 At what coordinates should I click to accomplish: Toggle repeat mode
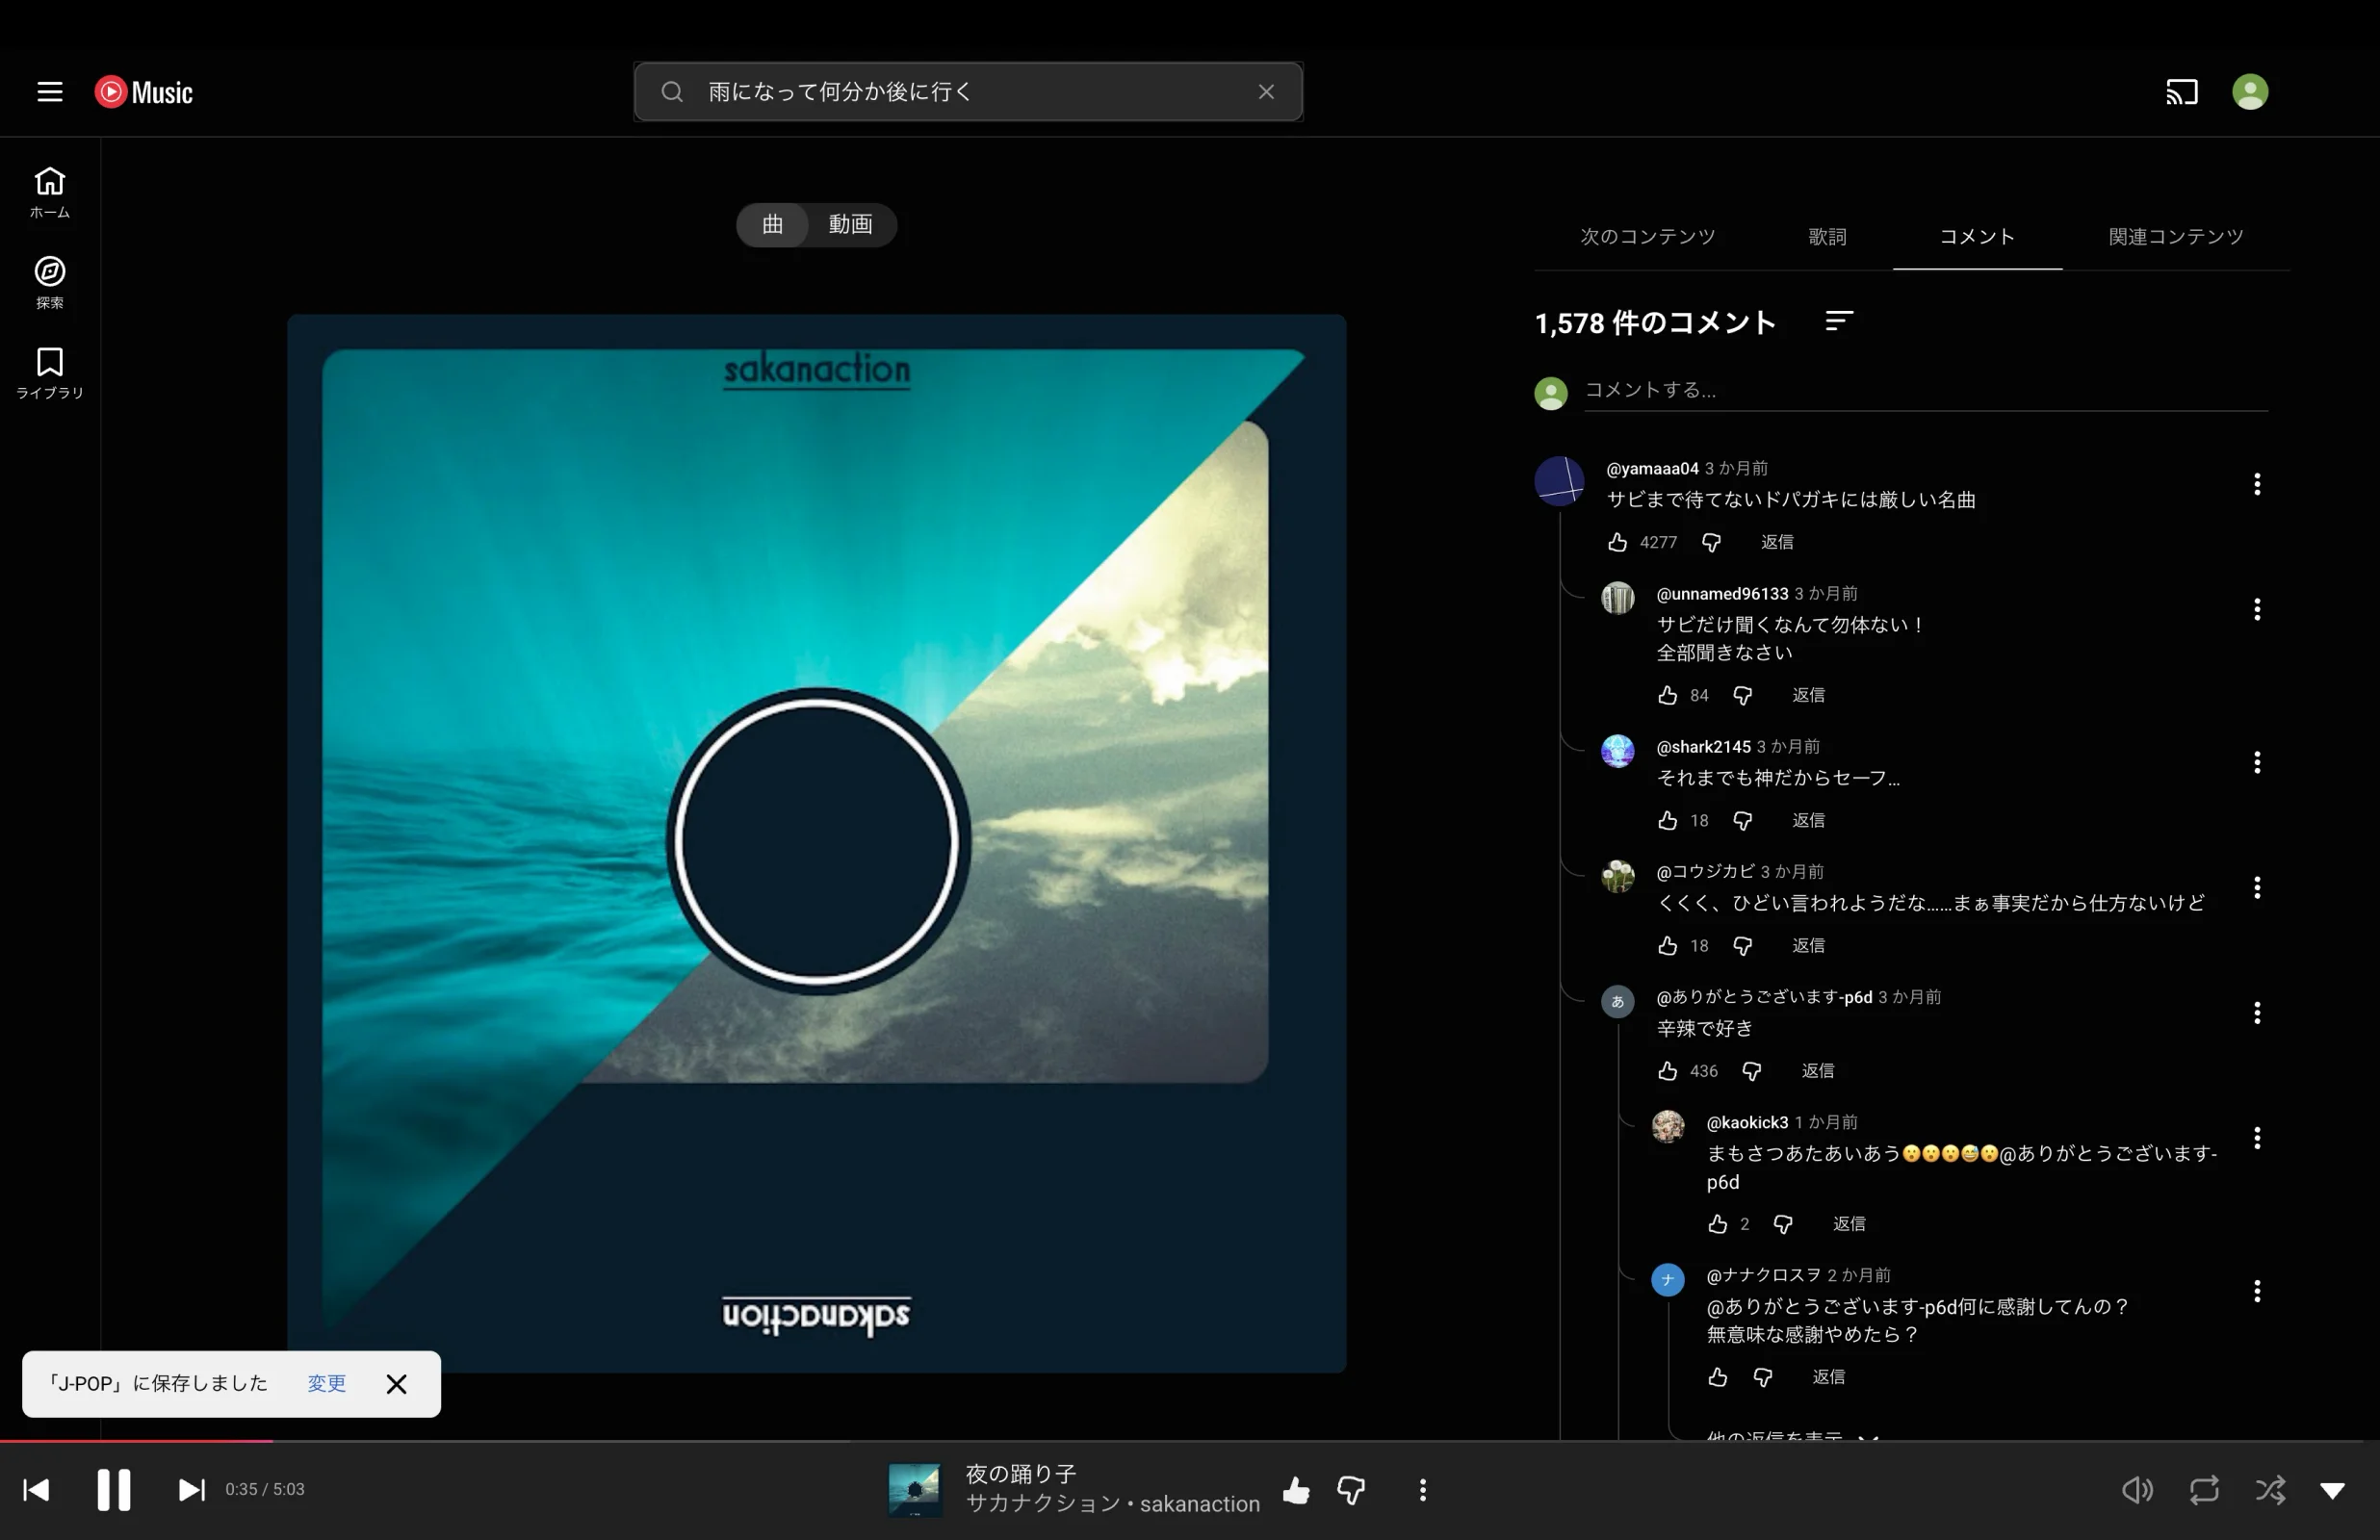[x=2204, y=1490]
